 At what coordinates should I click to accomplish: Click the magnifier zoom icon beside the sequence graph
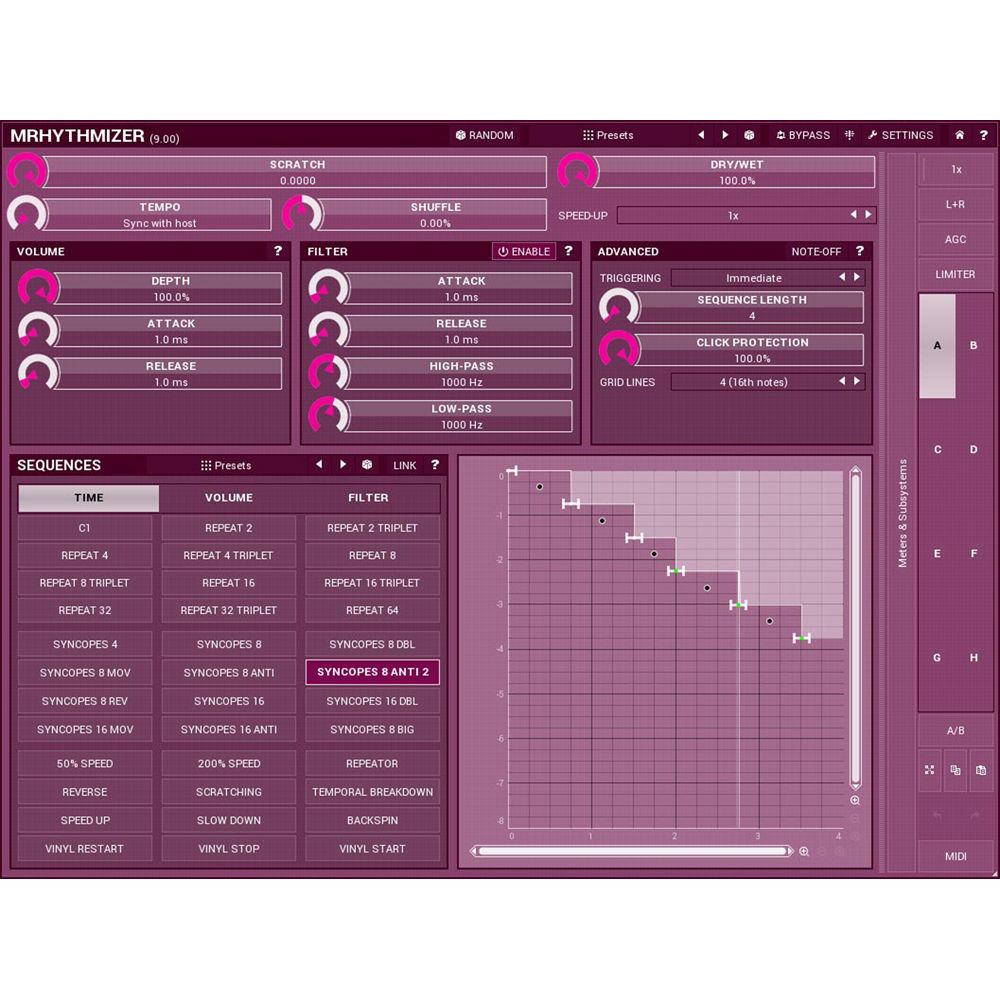(855, 800)
